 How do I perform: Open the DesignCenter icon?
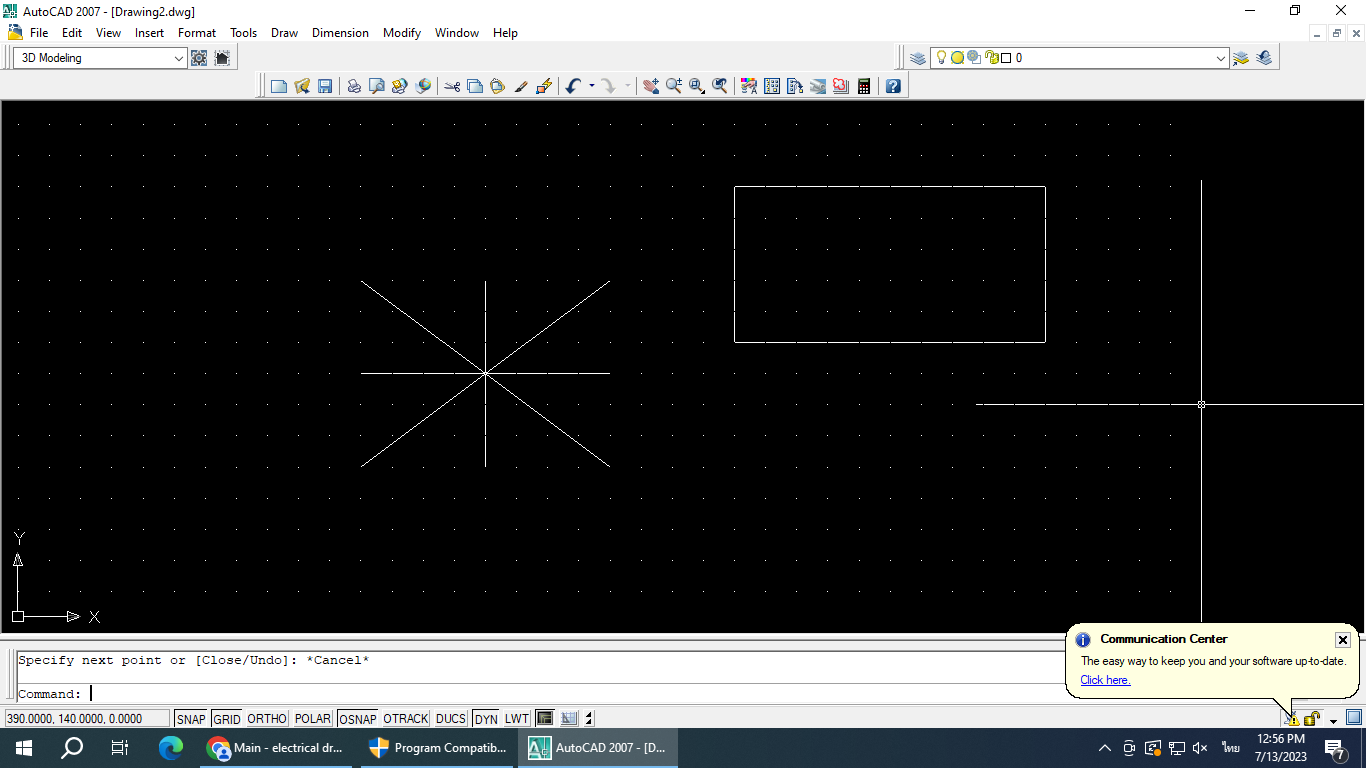coord(772,87)
